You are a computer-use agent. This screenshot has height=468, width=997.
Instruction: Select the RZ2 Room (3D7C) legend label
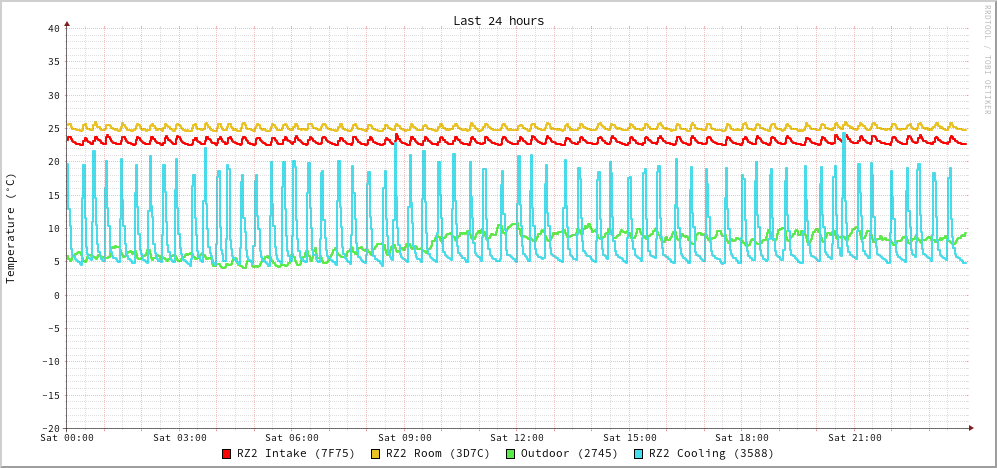coord(438,453)
